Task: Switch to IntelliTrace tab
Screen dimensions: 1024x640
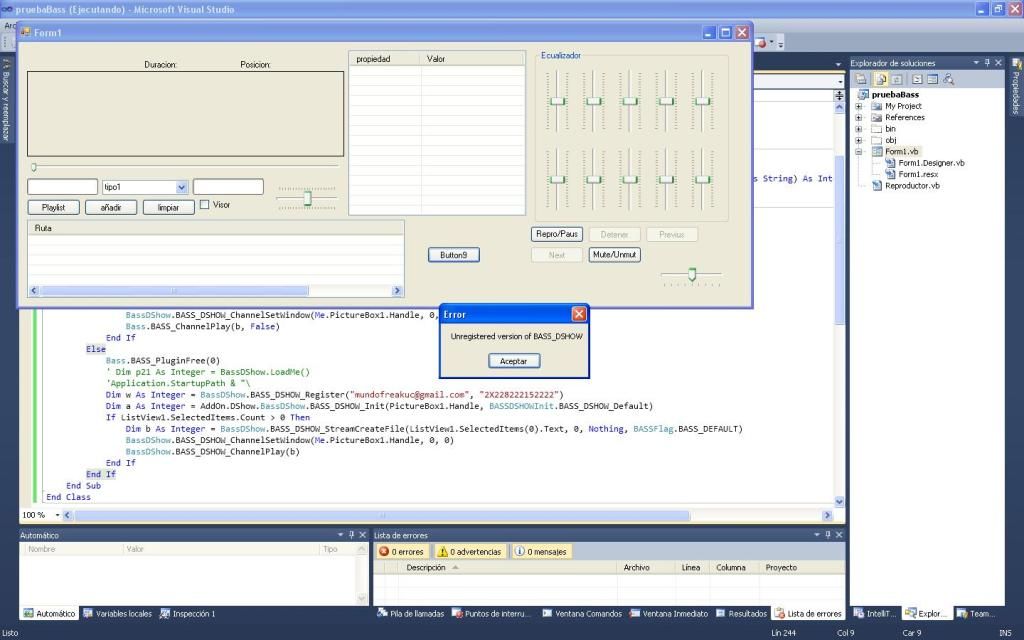Action: click(x=875, y=614)
